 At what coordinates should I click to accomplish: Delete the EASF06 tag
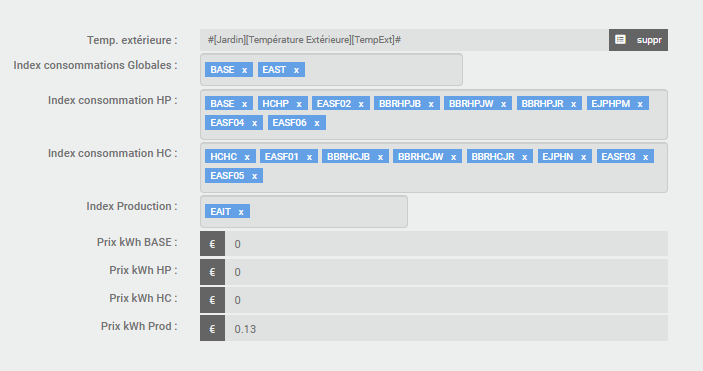pyautogui.click(x=317, y=123)
